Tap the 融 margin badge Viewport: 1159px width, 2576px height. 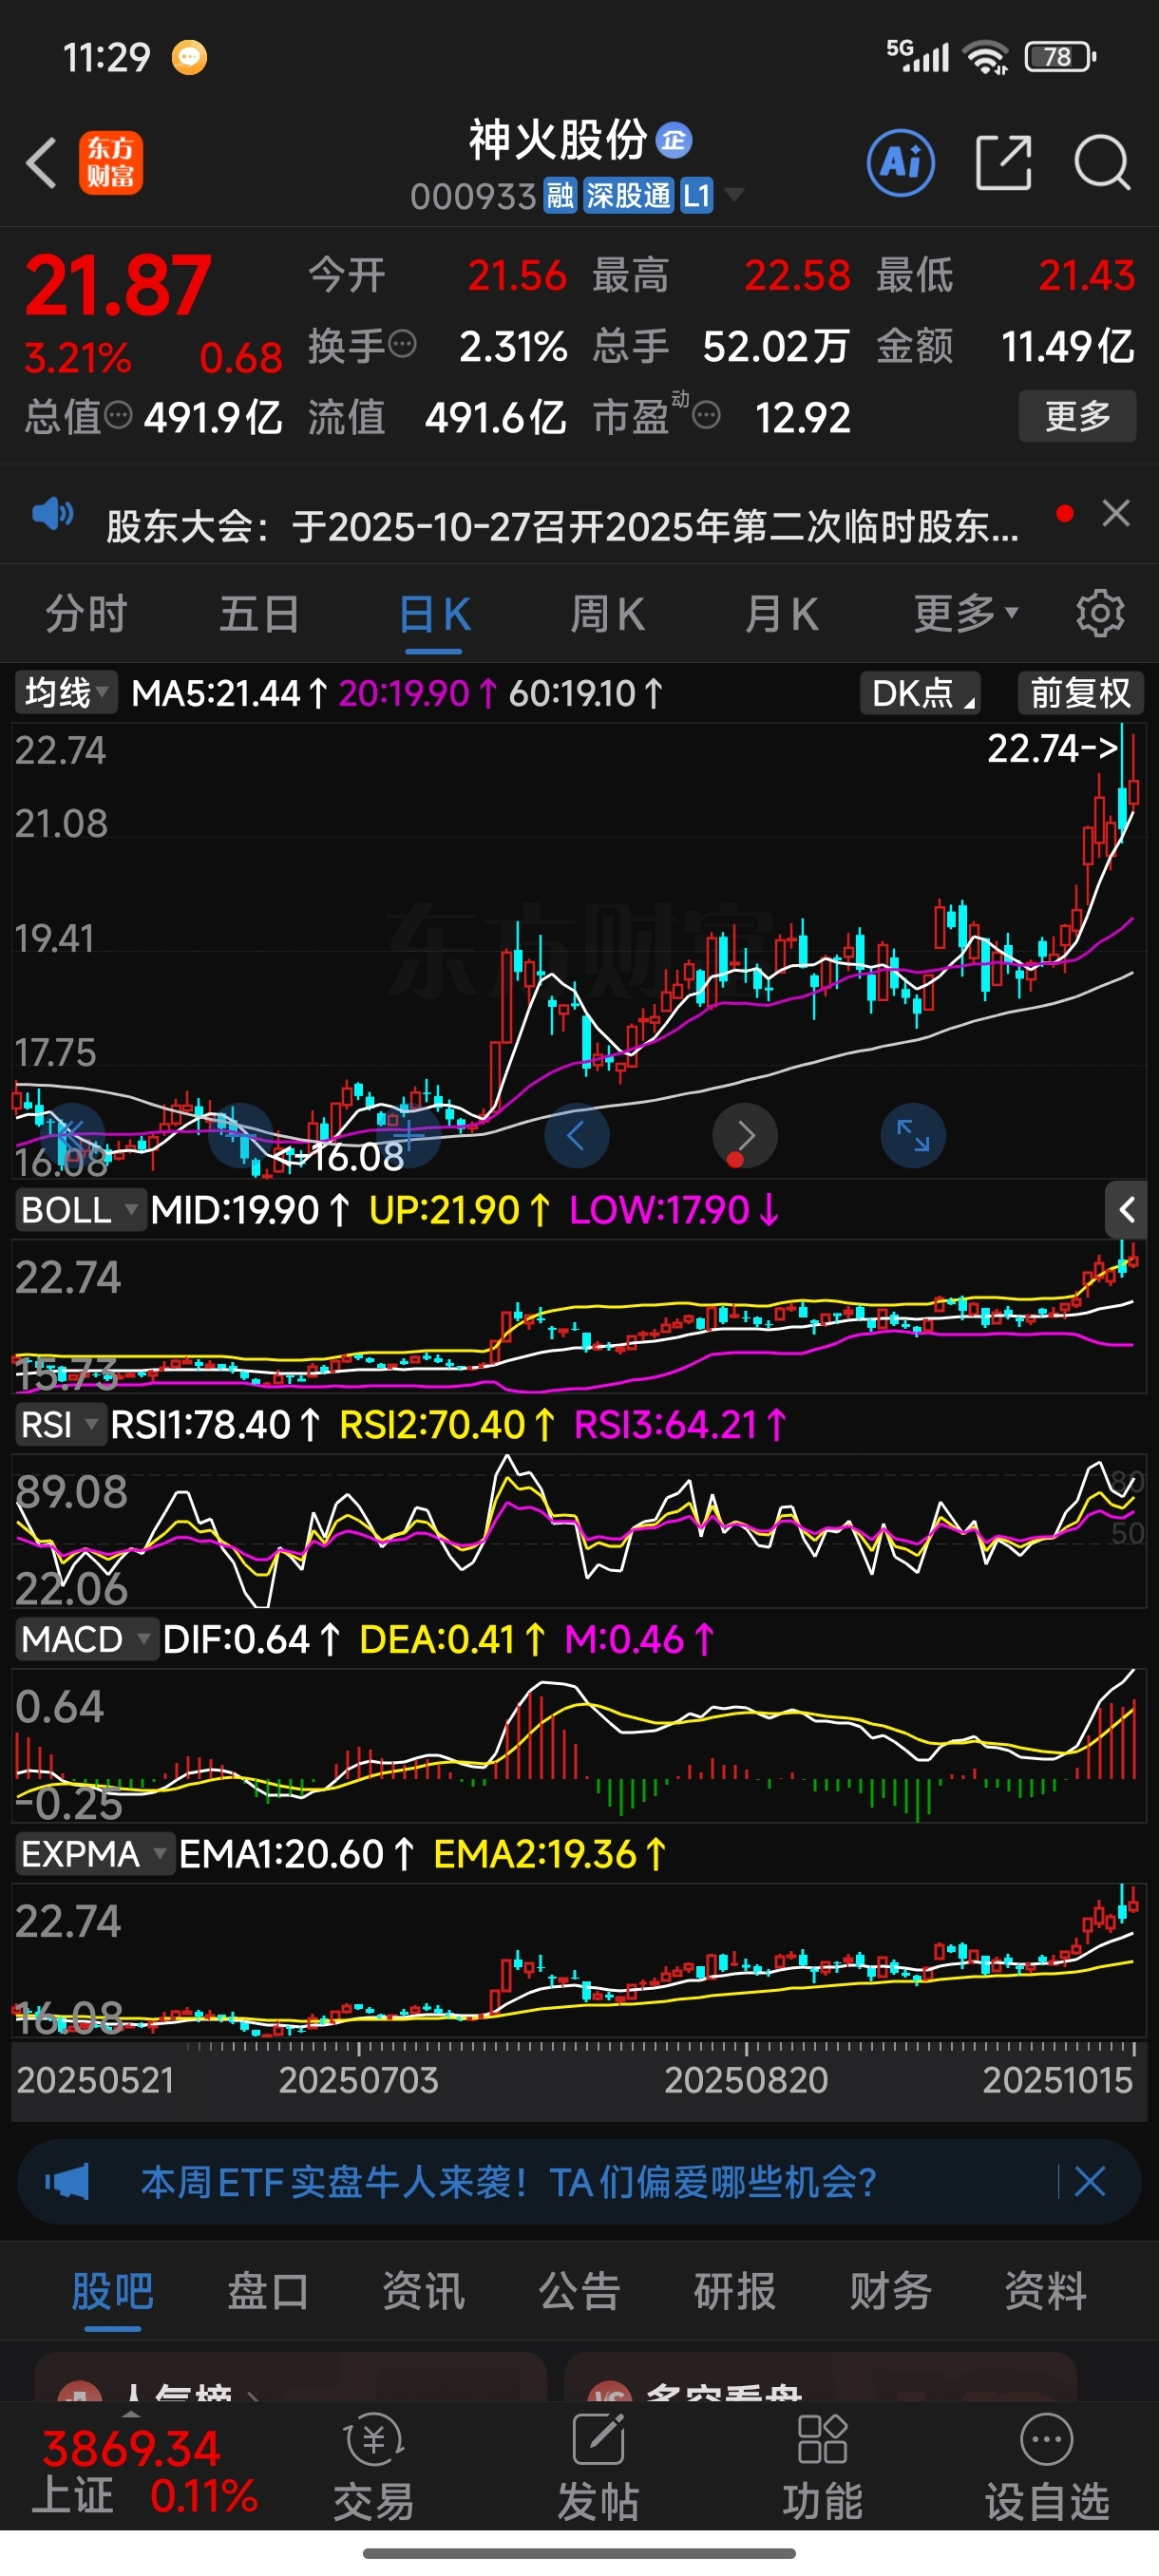560,196
